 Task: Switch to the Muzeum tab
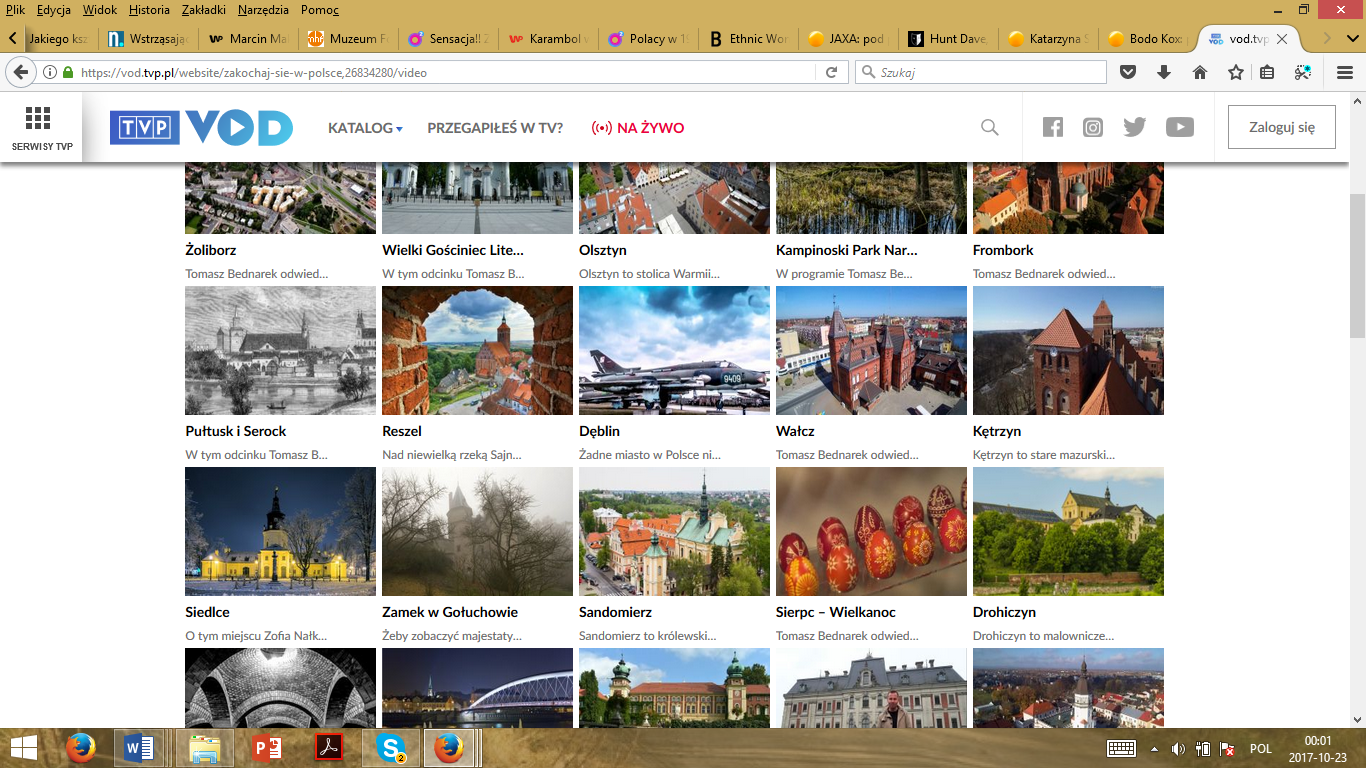pos(349,39)
